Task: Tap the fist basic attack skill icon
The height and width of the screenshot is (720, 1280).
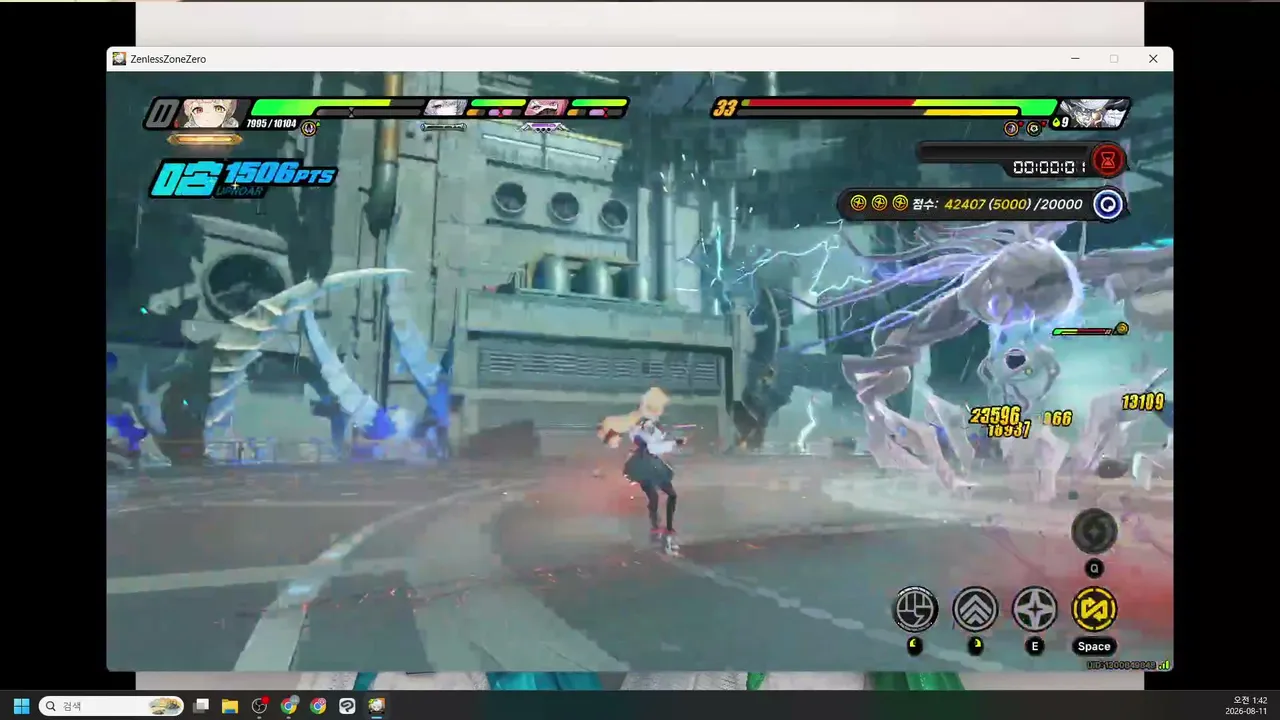Action: [915, 608]
